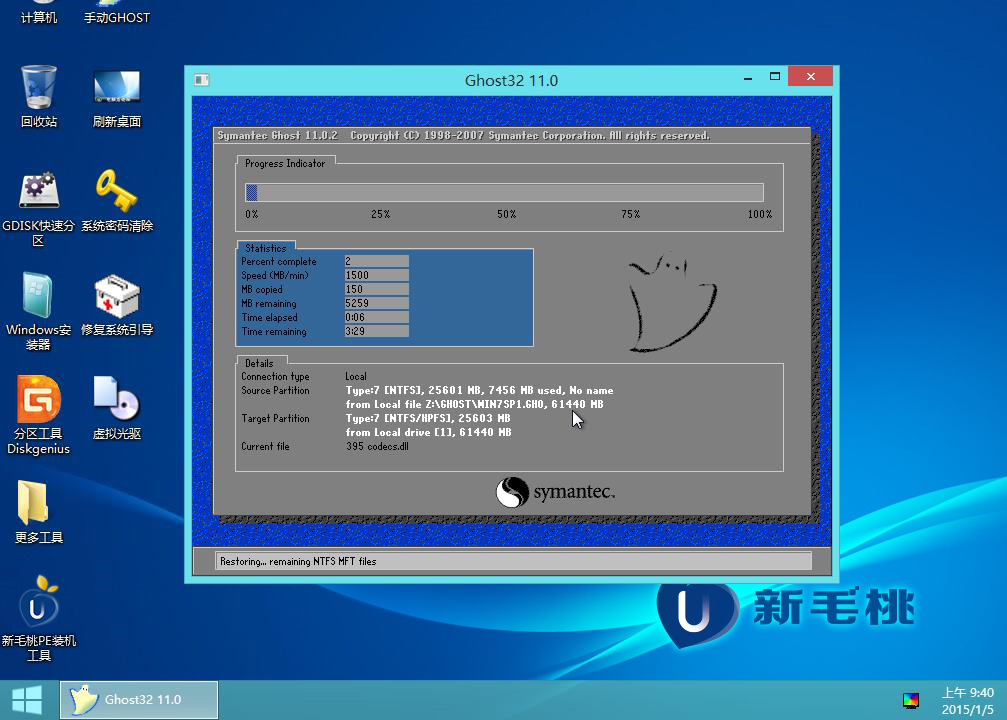
Task: Click the Percent complete value 2
Action: click(x=376, y=261)
